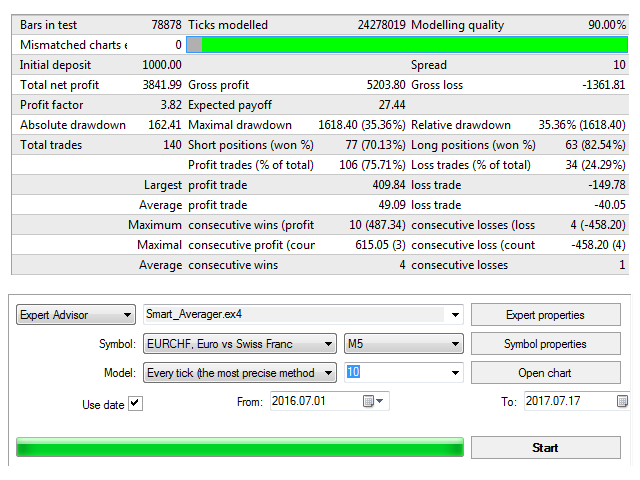Select the Gross loss value -1361.81
The image size is (640, 480).
pyautogui.click(x=604, y=85)
